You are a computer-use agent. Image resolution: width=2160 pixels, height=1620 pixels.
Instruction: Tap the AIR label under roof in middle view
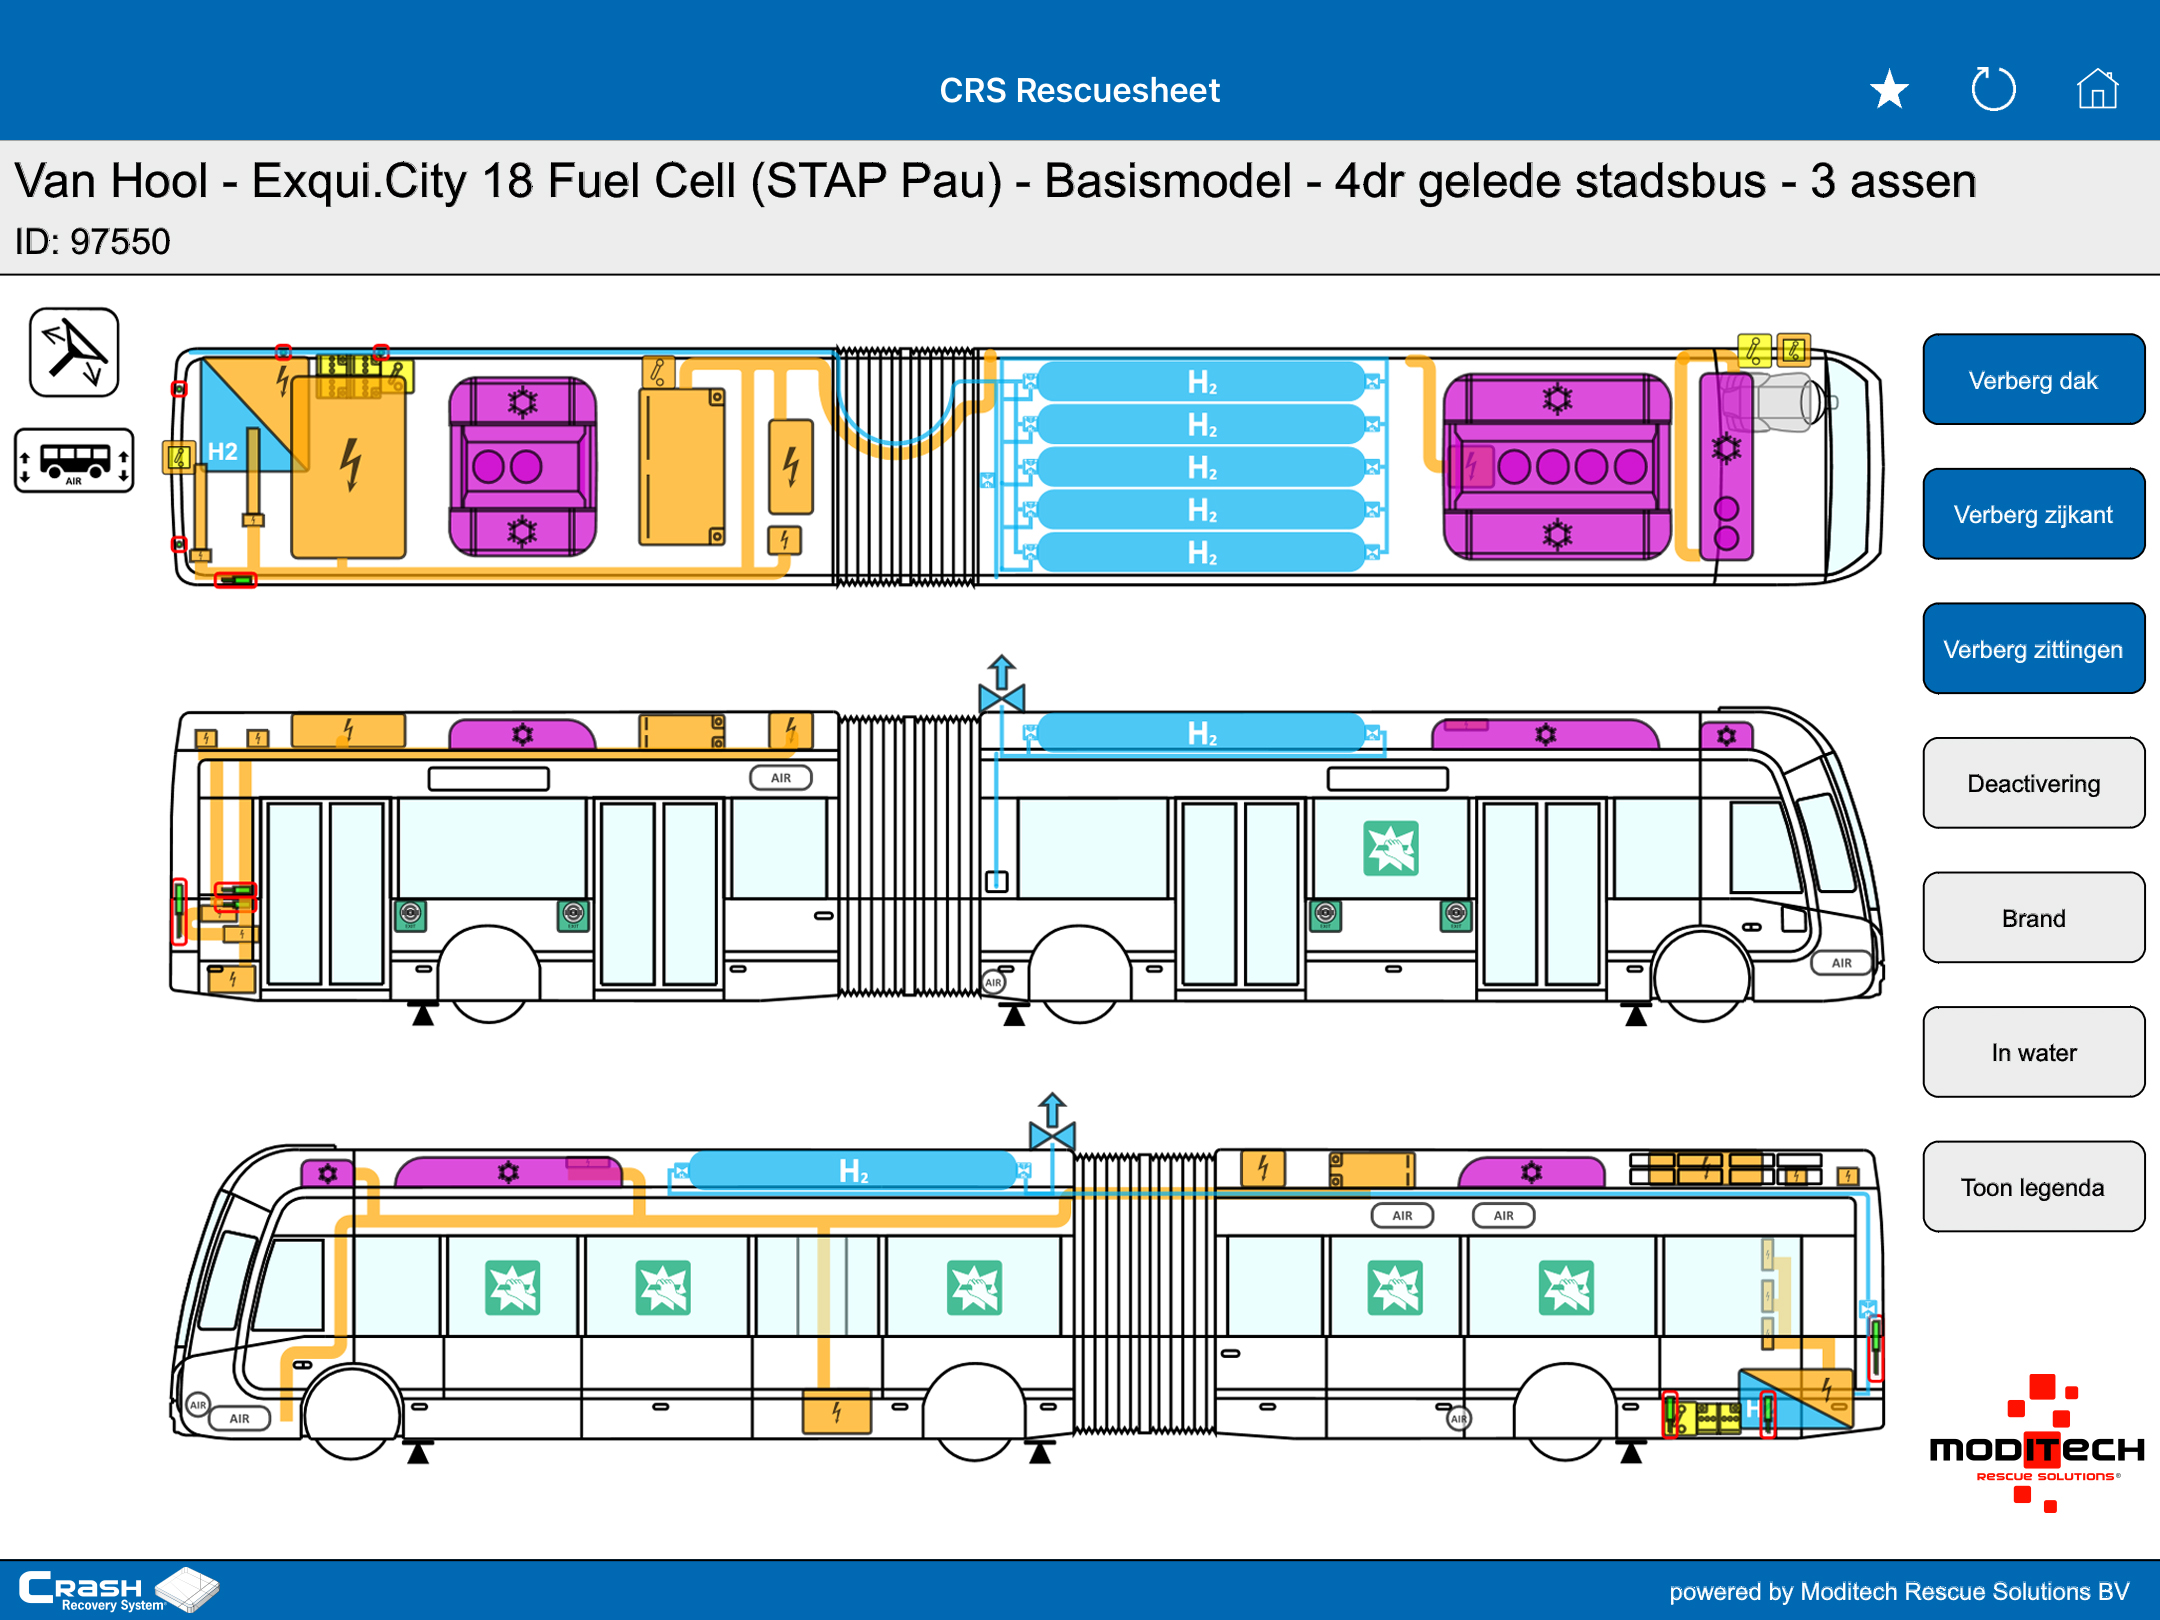tap(781, 778)
